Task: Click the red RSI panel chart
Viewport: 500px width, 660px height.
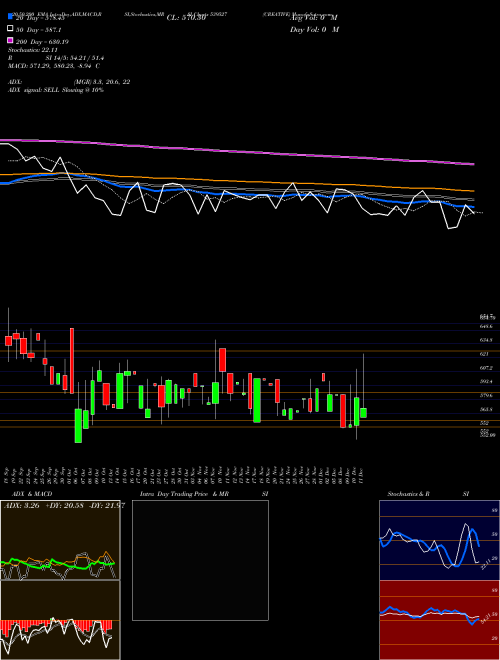Action: 439,620
